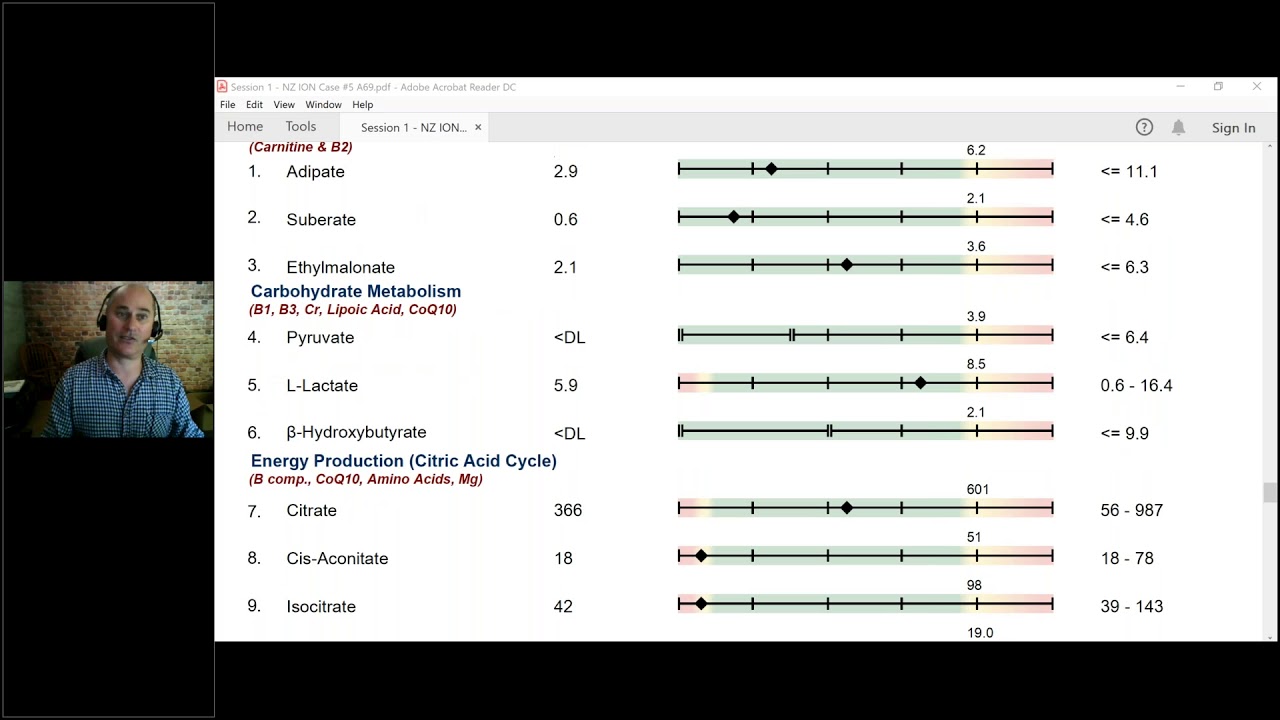This screenshot has height=720, width=1280.
Task: Open the Edit menu
Action: 255,105
